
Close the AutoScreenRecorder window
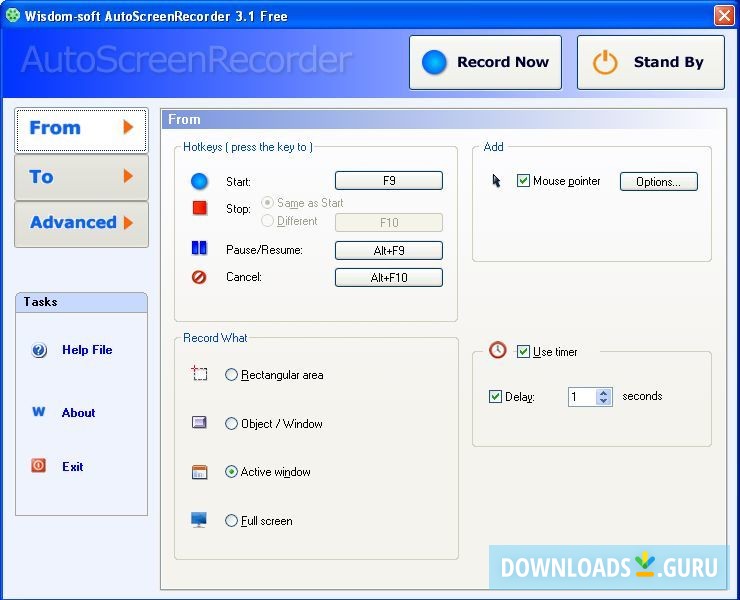(x=724, y=16)
